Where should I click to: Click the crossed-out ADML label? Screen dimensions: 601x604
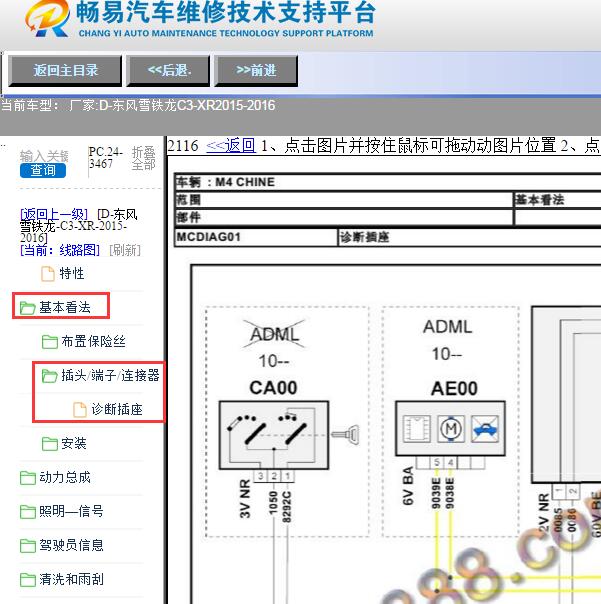[x=274, y=334]
